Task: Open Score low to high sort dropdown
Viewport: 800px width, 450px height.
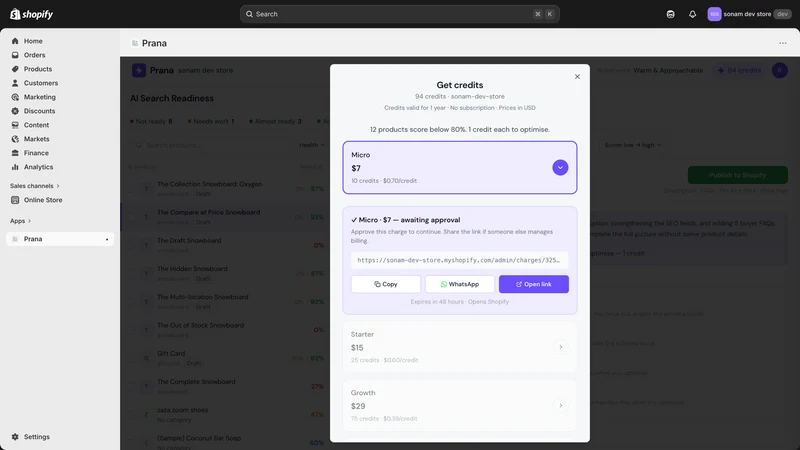Action: coord(633,145)
